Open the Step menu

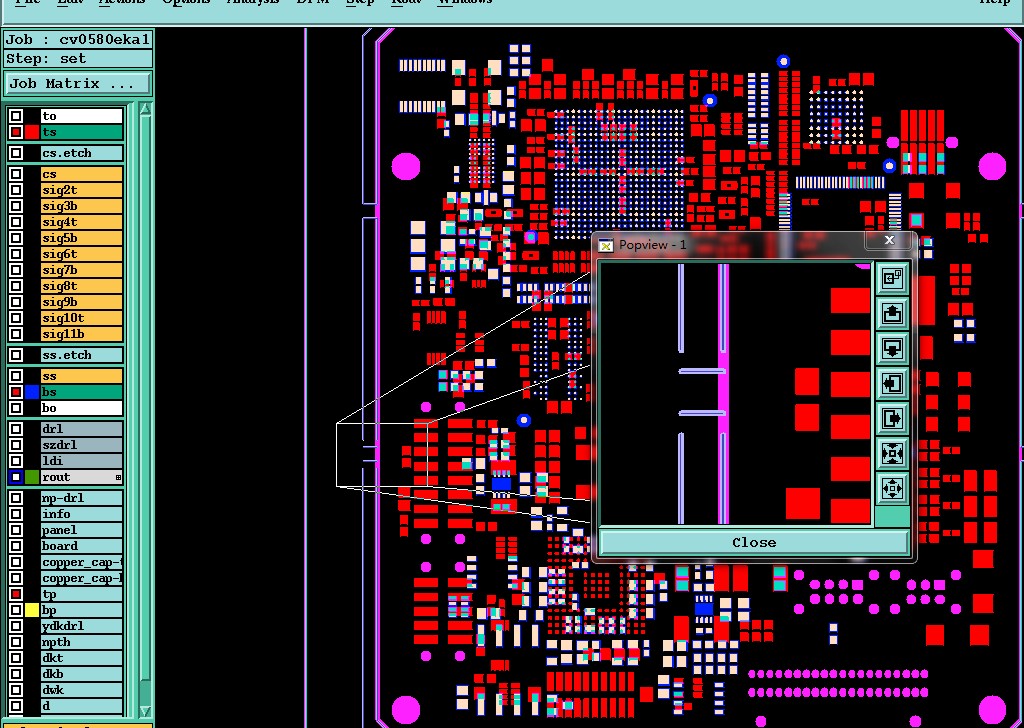[x=360, y=2]
